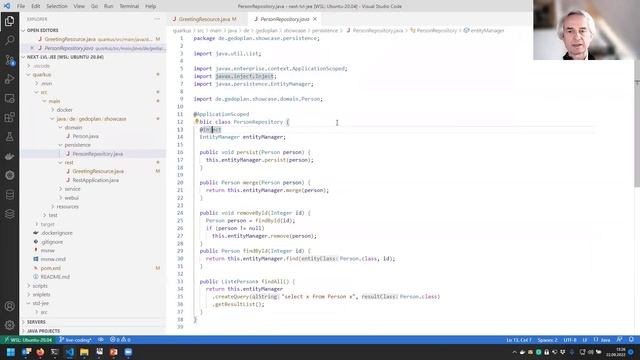Click the lightbulb code action icon on line 12

(x=196, y=122)
